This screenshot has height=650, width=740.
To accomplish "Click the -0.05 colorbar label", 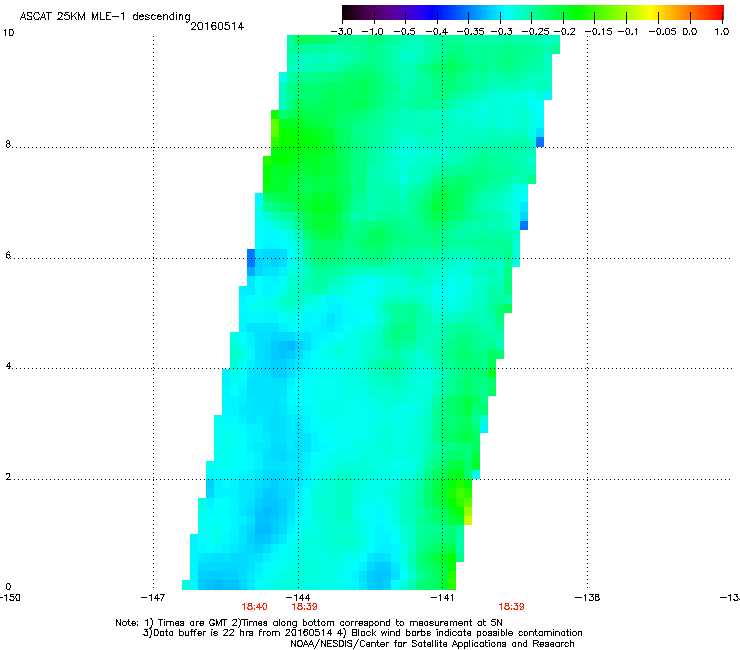I will 663,32.
